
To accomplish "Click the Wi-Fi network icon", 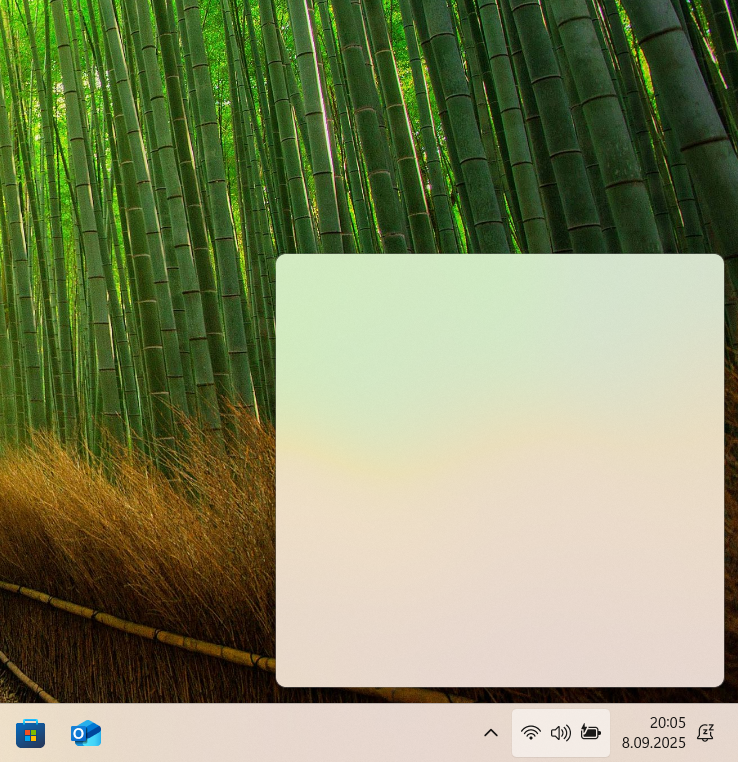I will coord(531,732).
